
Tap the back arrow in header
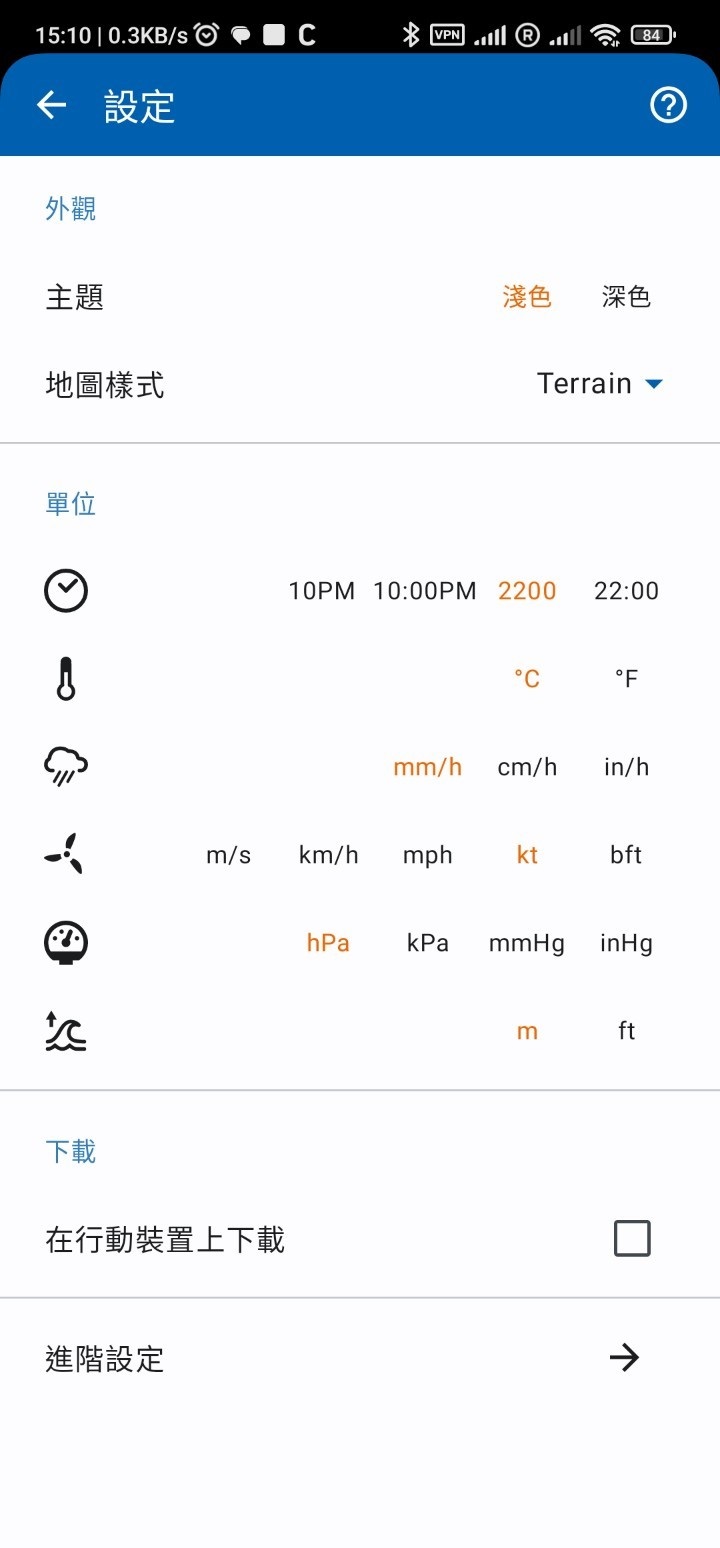coord(51,105)
